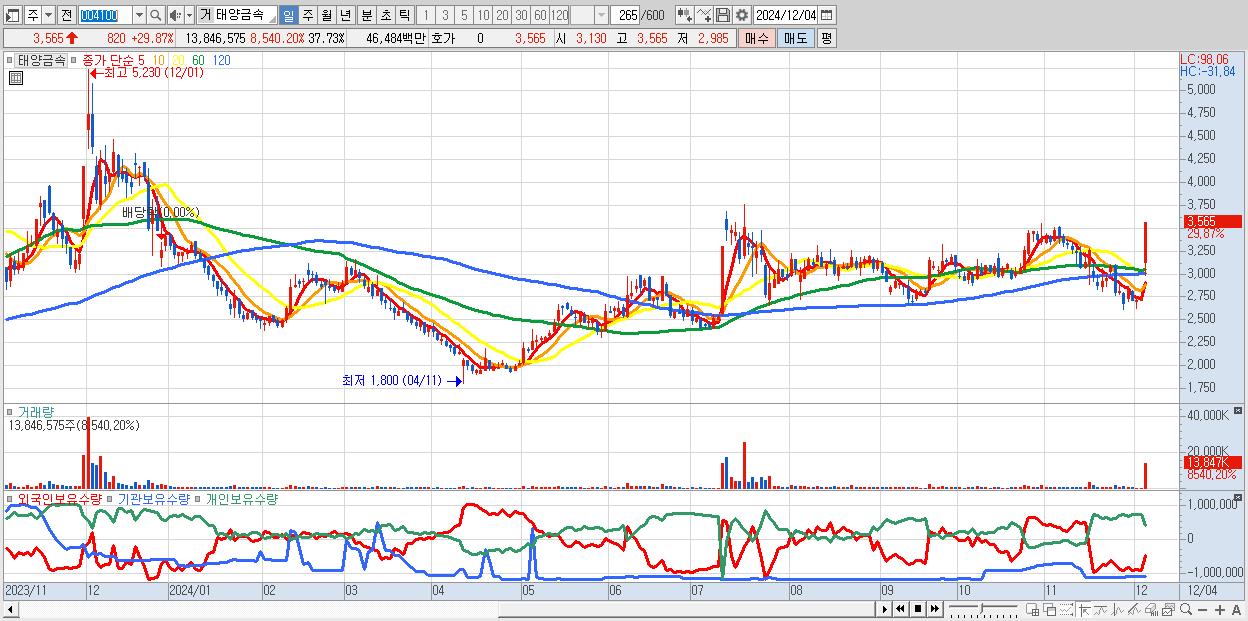The image size is (1248, 621).
Task: Click the plus zoom-in icon
Action: point(1220,609)
